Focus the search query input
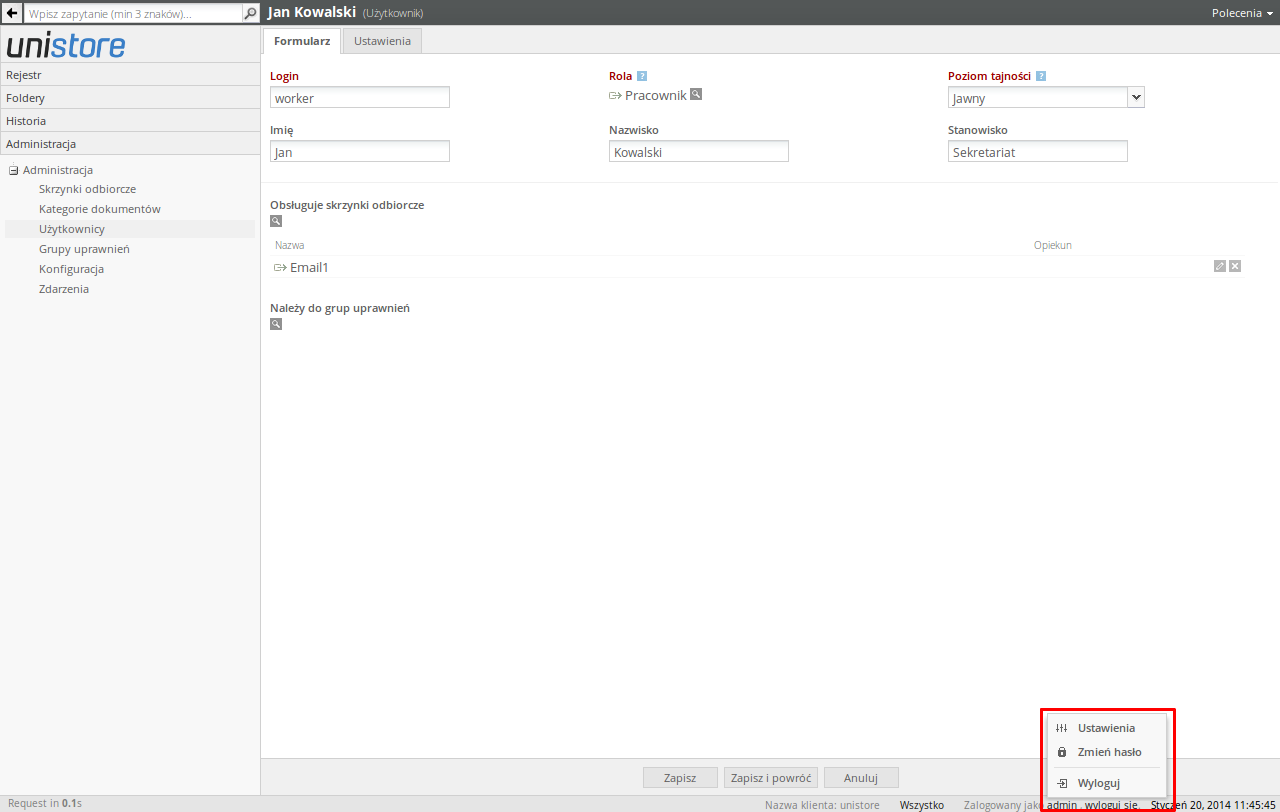1280x812 pixels. [x=133, y=14]
